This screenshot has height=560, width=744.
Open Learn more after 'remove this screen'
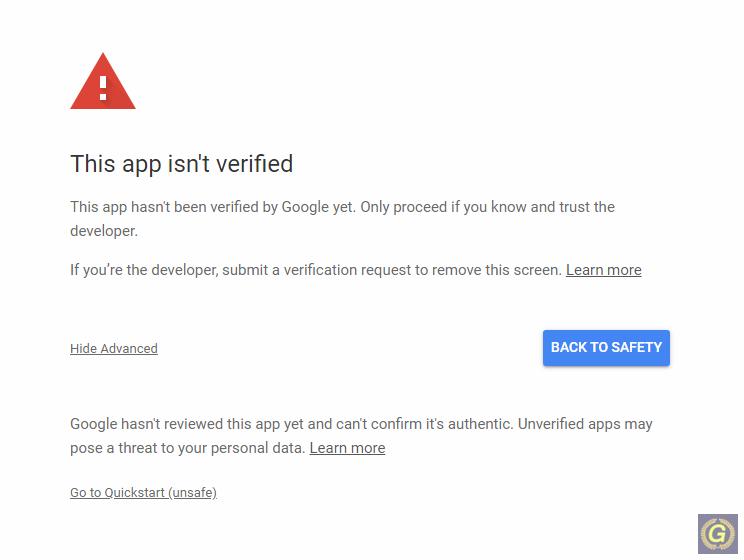tap(604, 270)
